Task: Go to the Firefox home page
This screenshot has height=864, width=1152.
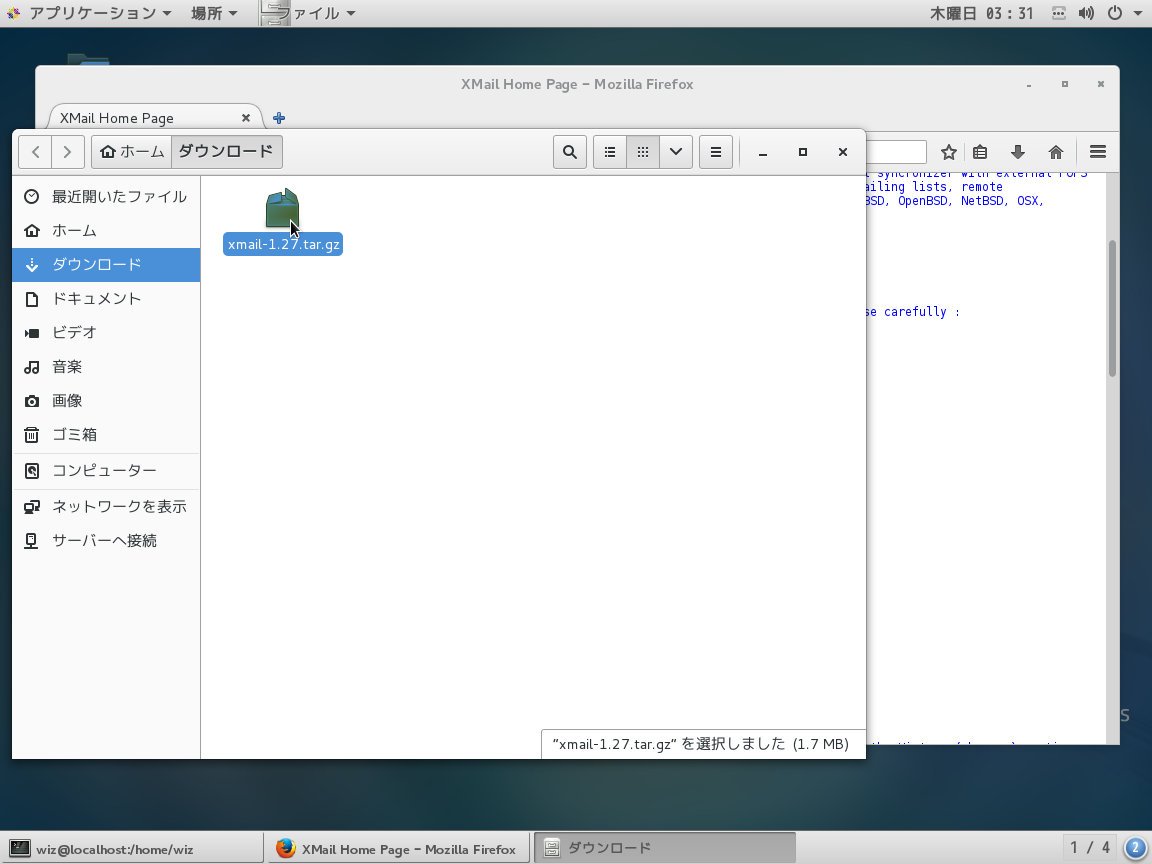Action: coord(1056,152)
